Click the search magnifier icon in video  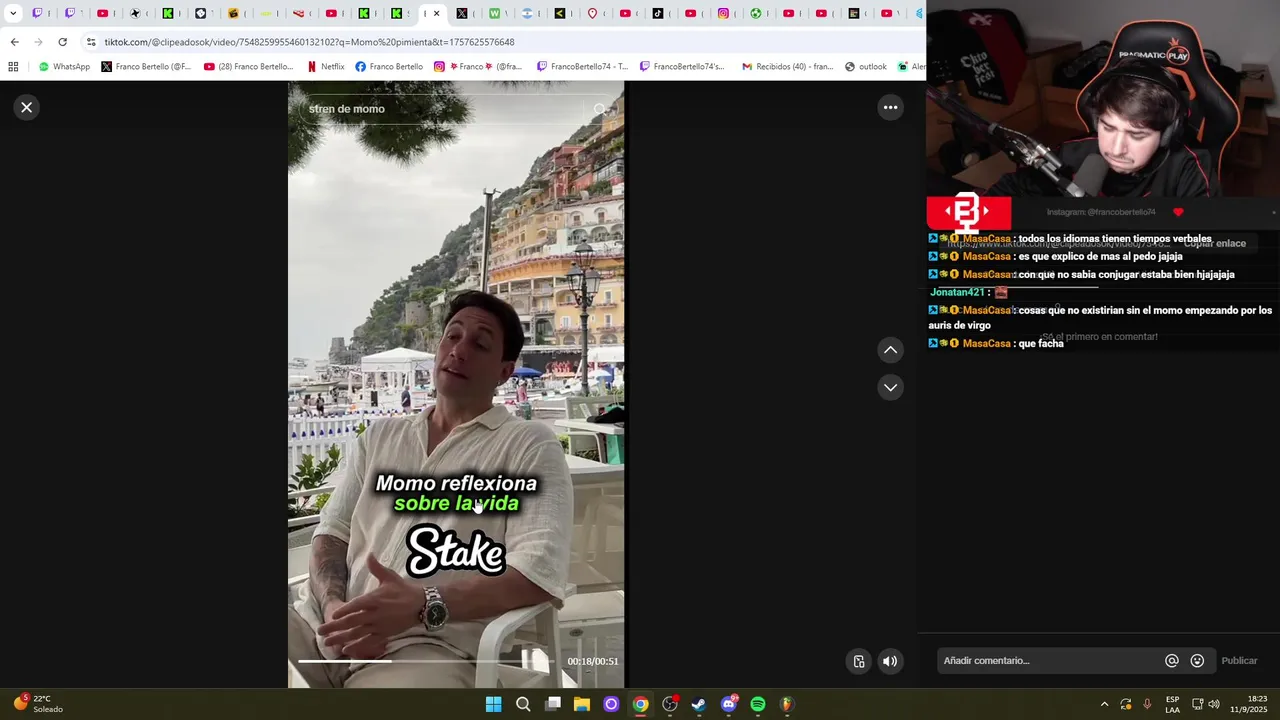(600, 109)
